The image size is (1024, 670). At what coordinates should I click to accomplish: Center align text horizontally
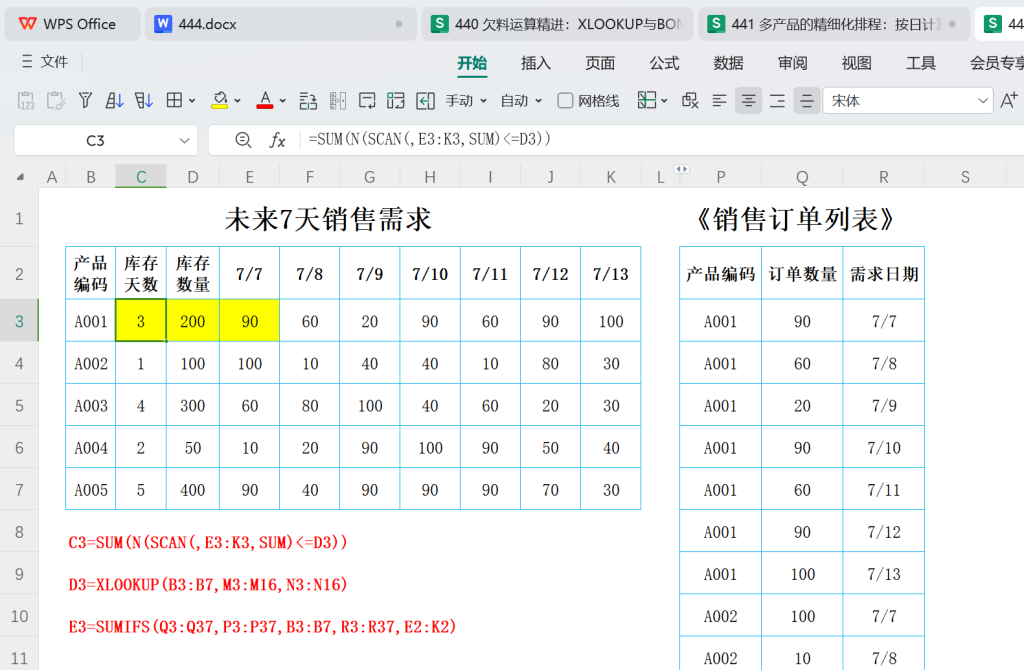(x=748, y=101)
